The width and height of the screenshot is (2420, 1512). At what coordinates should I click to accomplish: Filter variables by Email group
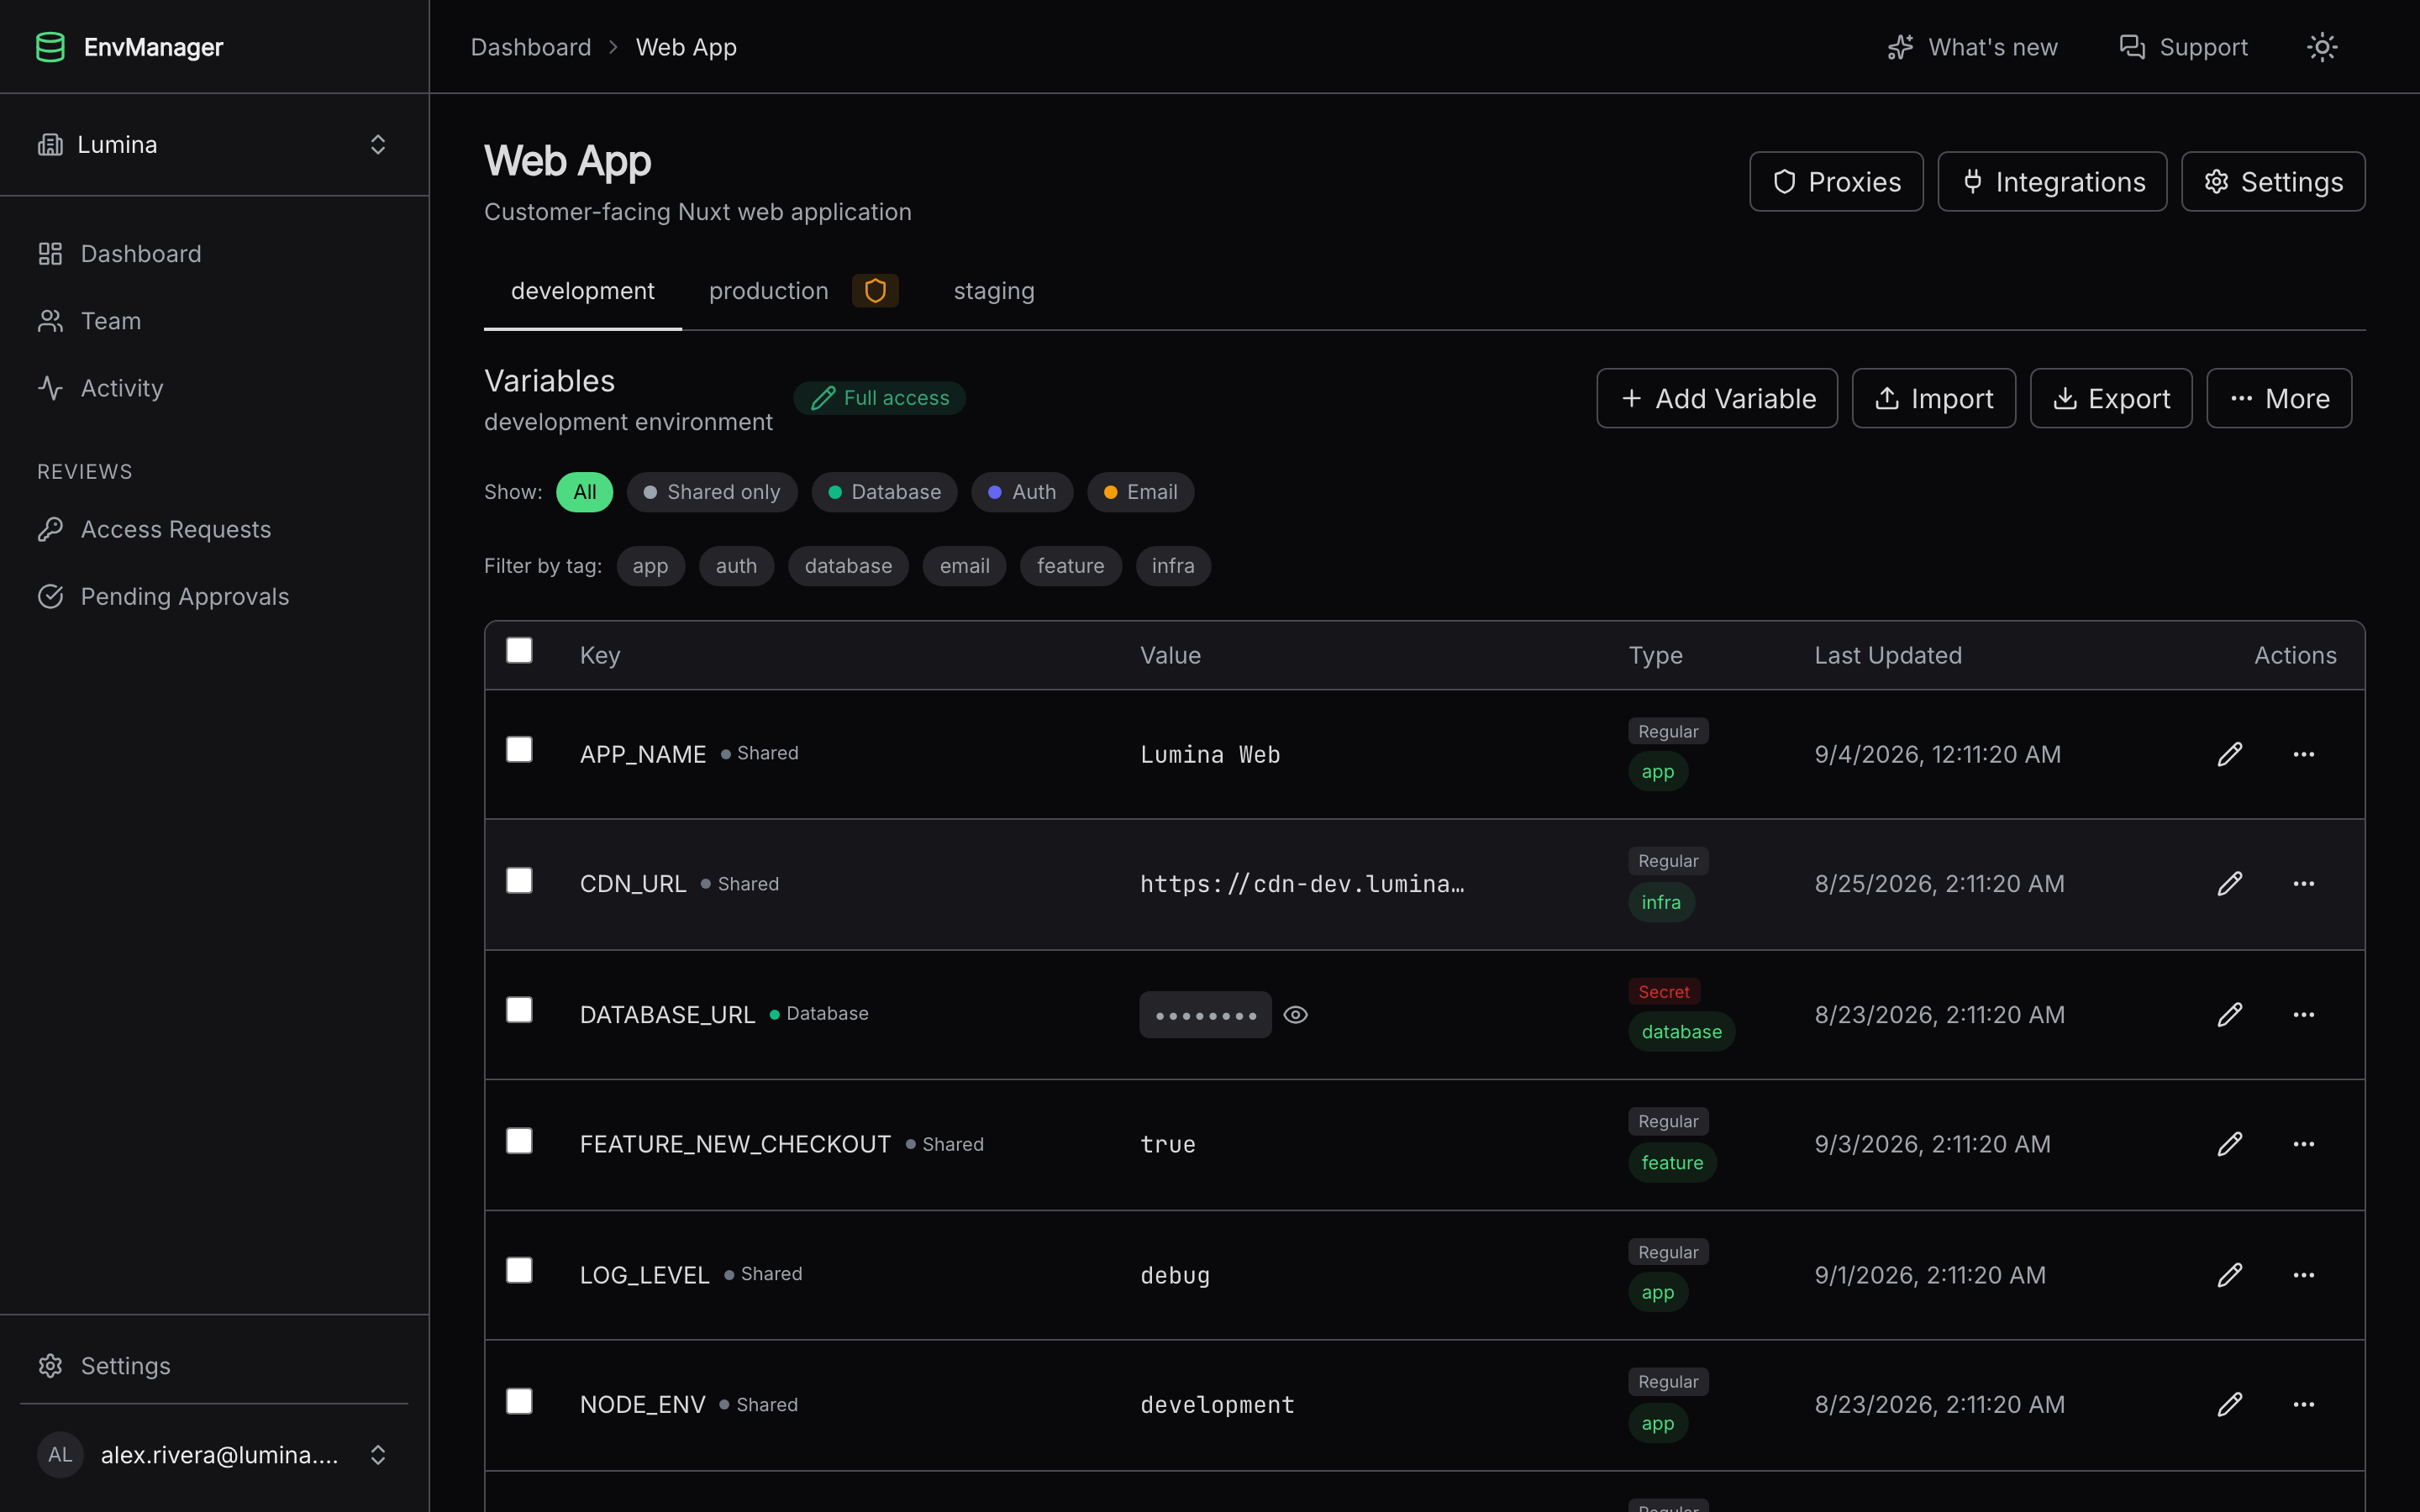tap(1141, 492)
